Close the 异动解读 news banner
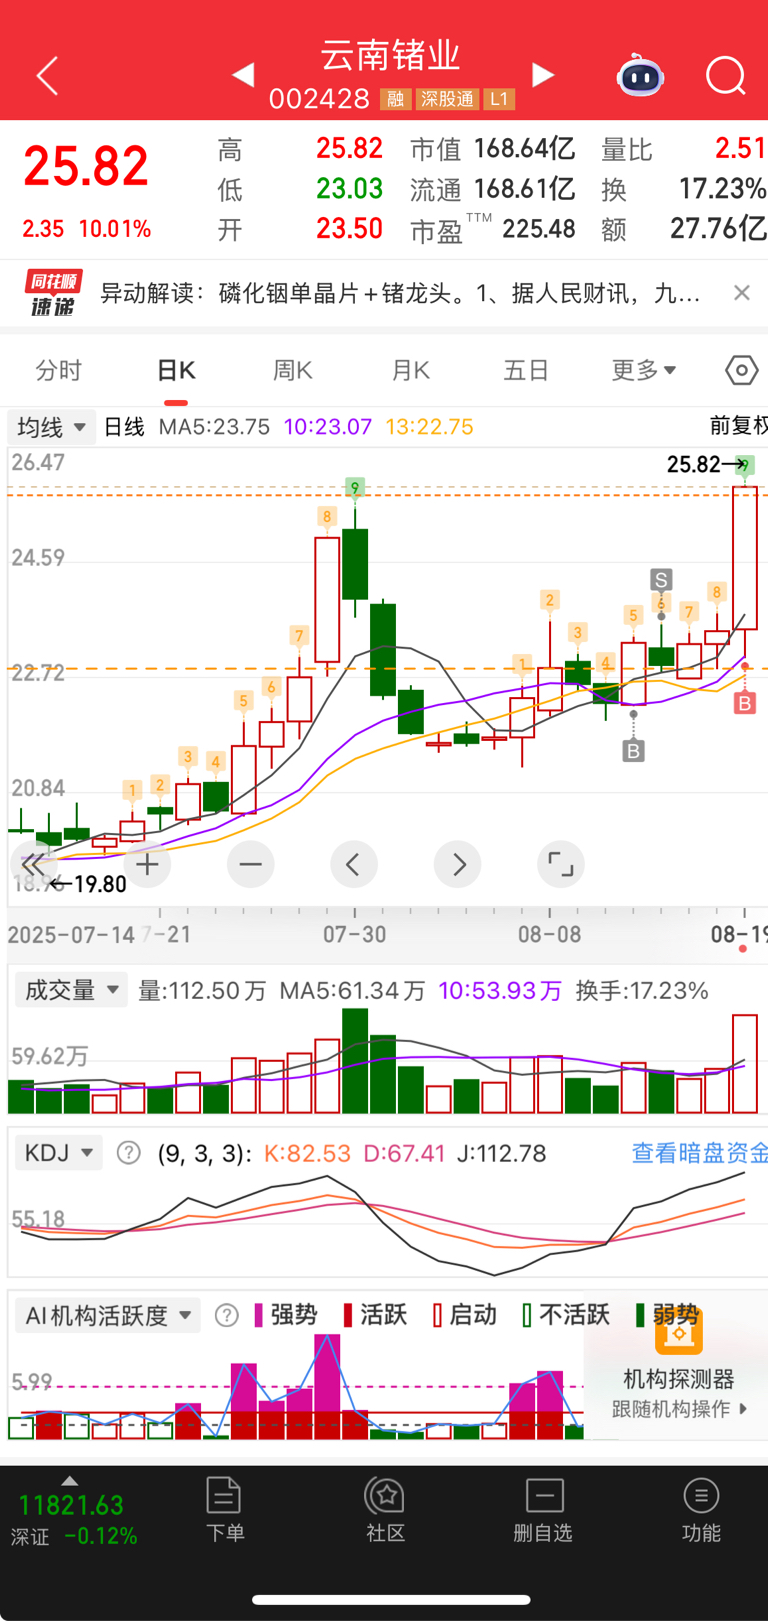 coord(741,292)
